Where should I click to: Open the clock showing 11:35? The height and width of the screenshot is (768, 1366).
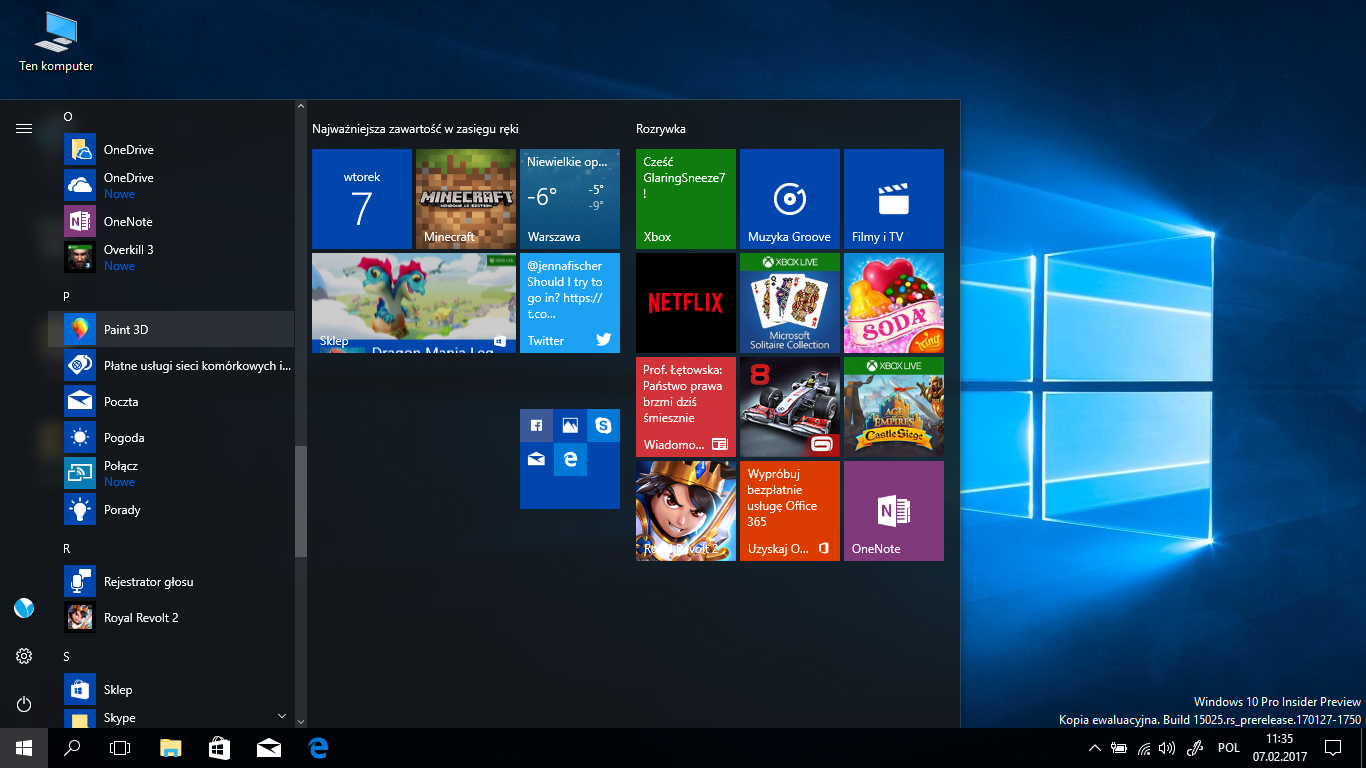1280,748
